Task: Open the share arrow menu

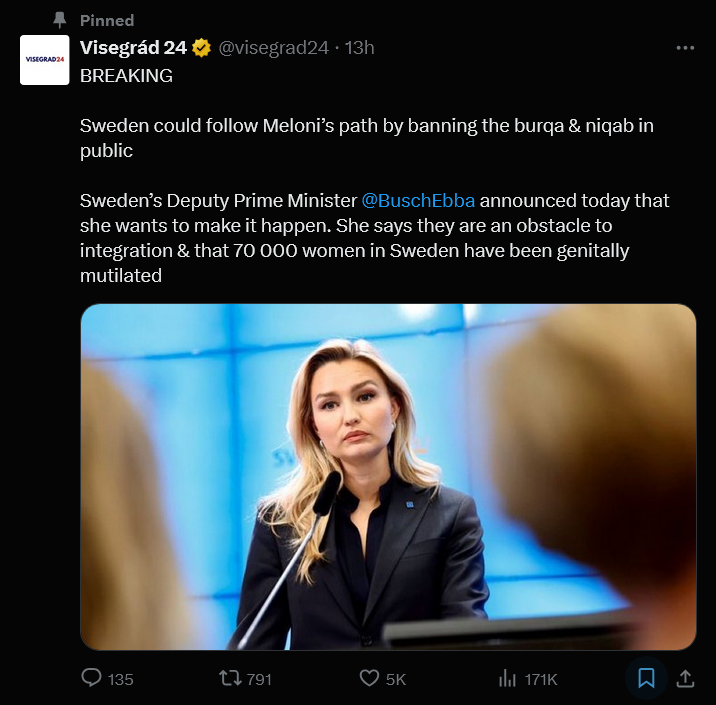Action: (x=685, y=678)
